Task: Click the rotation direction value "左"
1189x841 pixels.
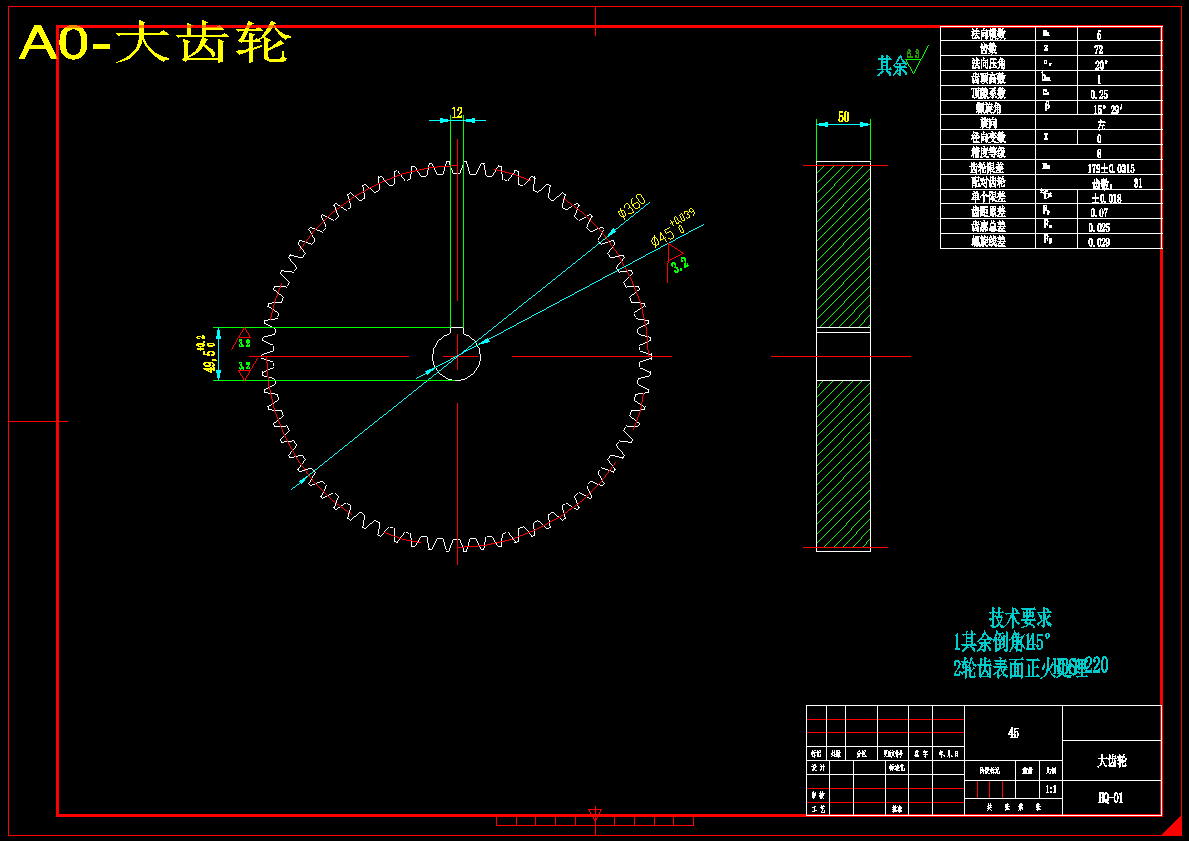Action: [1101, 124]
